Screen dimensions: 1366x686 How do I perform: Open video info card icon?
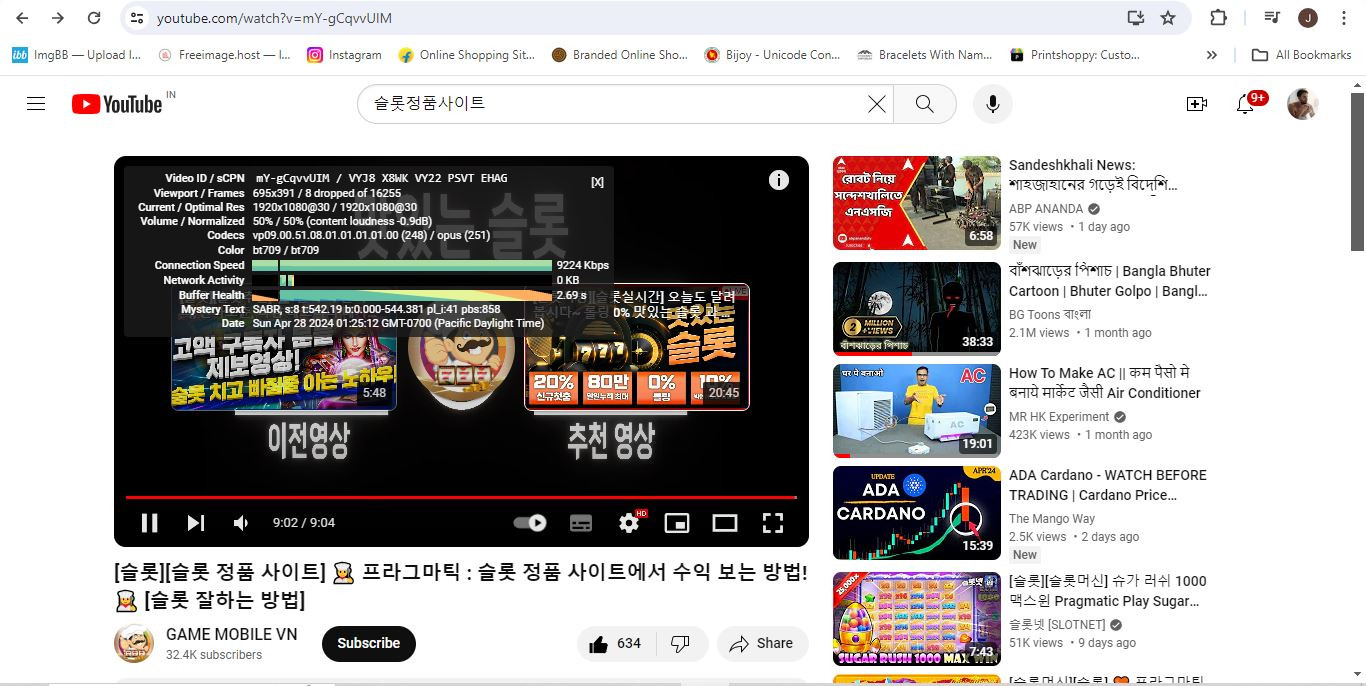tap(779, 180)
